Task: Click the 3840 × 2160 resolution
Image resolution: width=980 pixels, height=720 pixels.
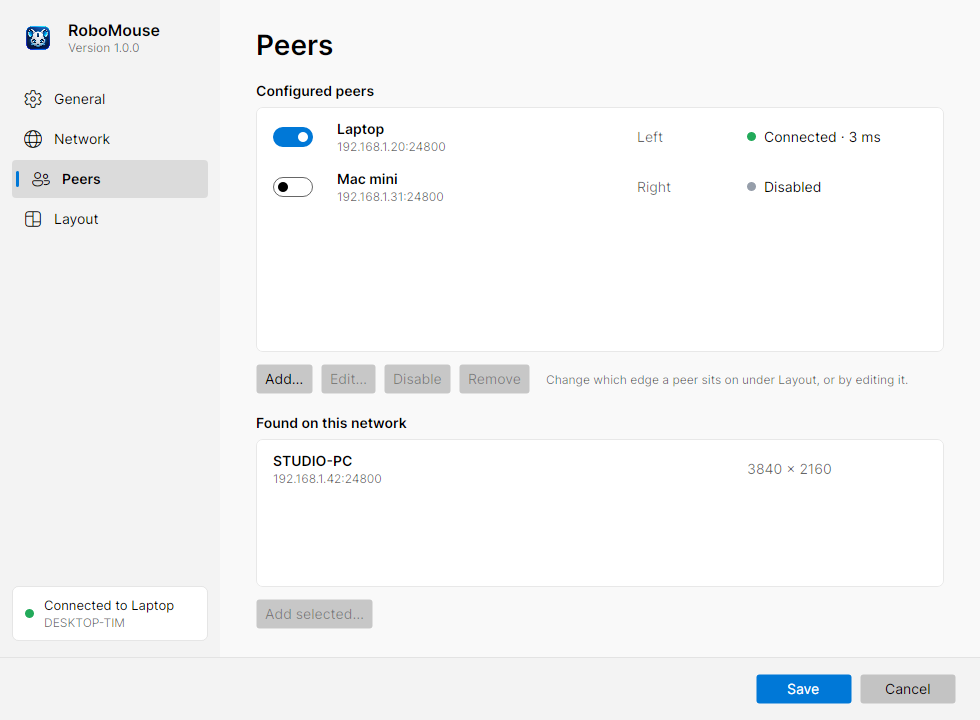Action: pos(789,469)
